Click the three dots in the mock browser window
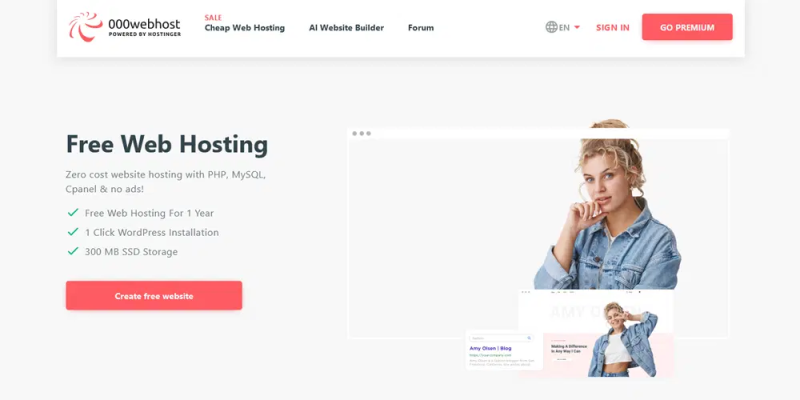 [362, 134]
